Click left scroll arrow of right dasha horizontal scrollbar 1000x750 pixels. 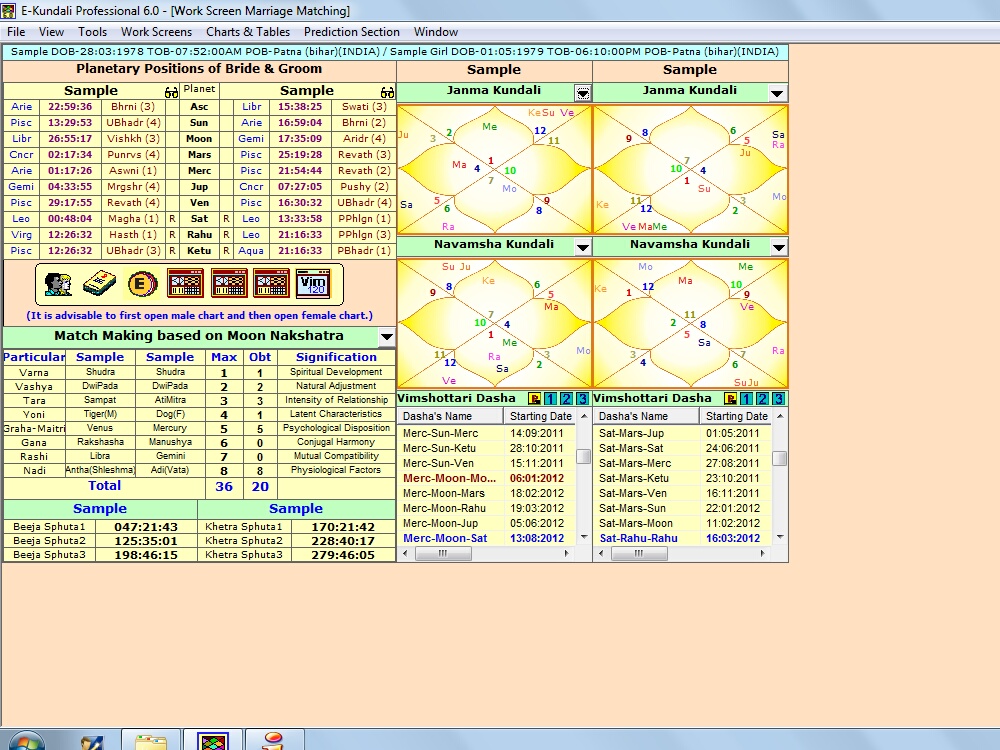tap(601, 554)
